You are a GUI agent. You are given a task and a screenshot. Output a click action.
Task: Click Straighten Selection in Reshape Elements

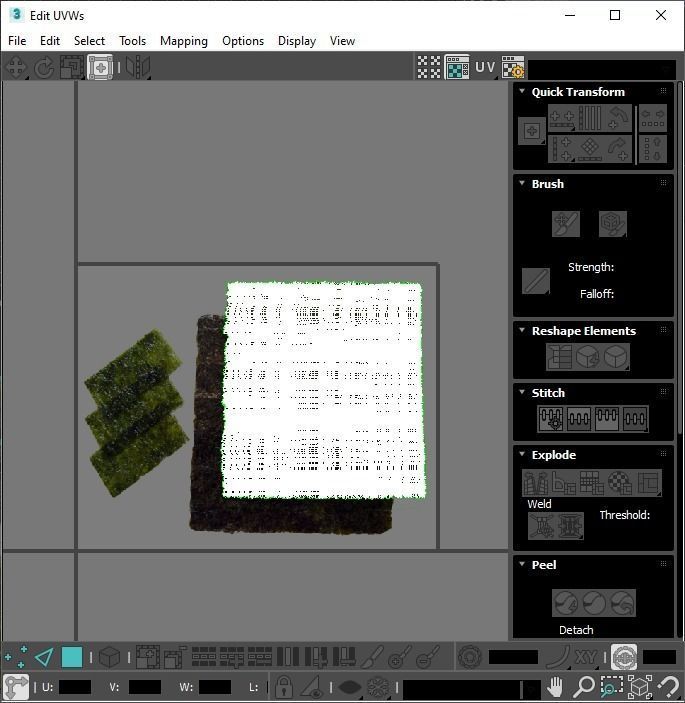point(559,357)
